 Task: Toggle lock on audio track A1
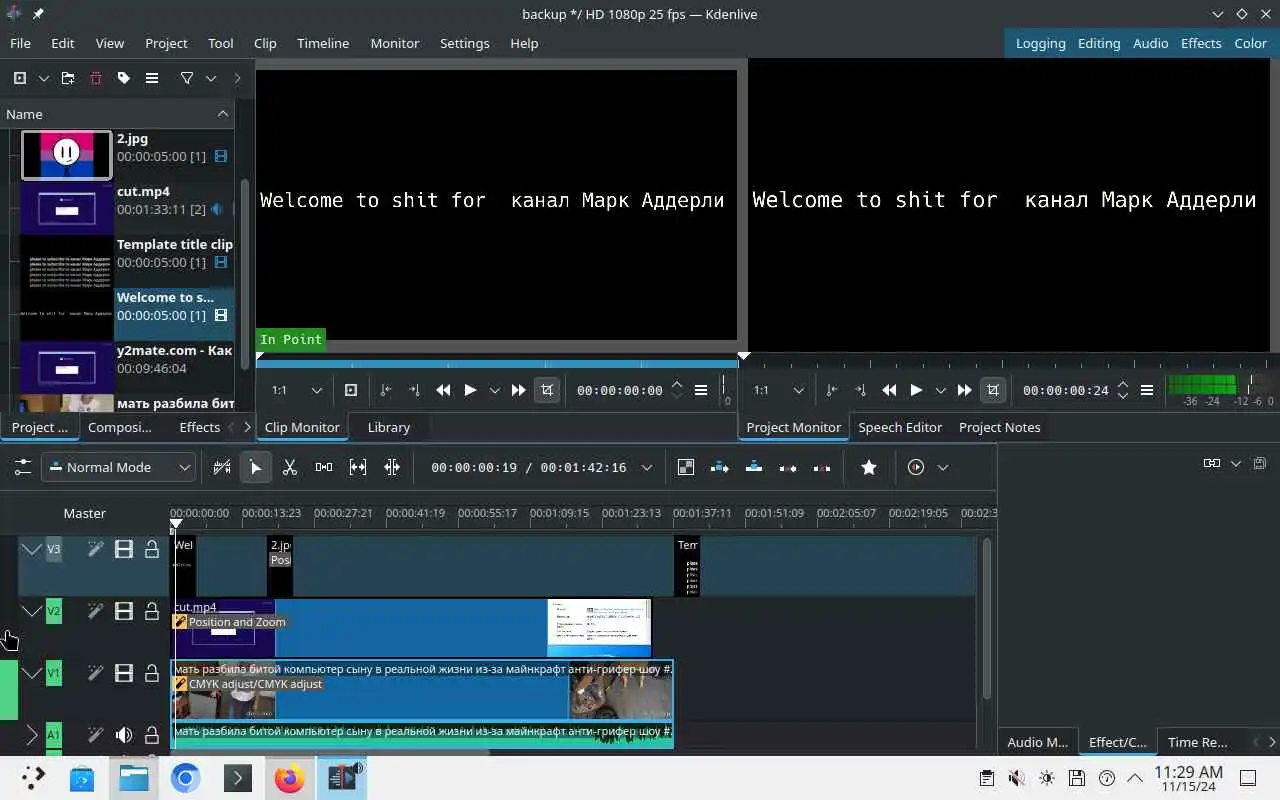[x=152, y=735]
